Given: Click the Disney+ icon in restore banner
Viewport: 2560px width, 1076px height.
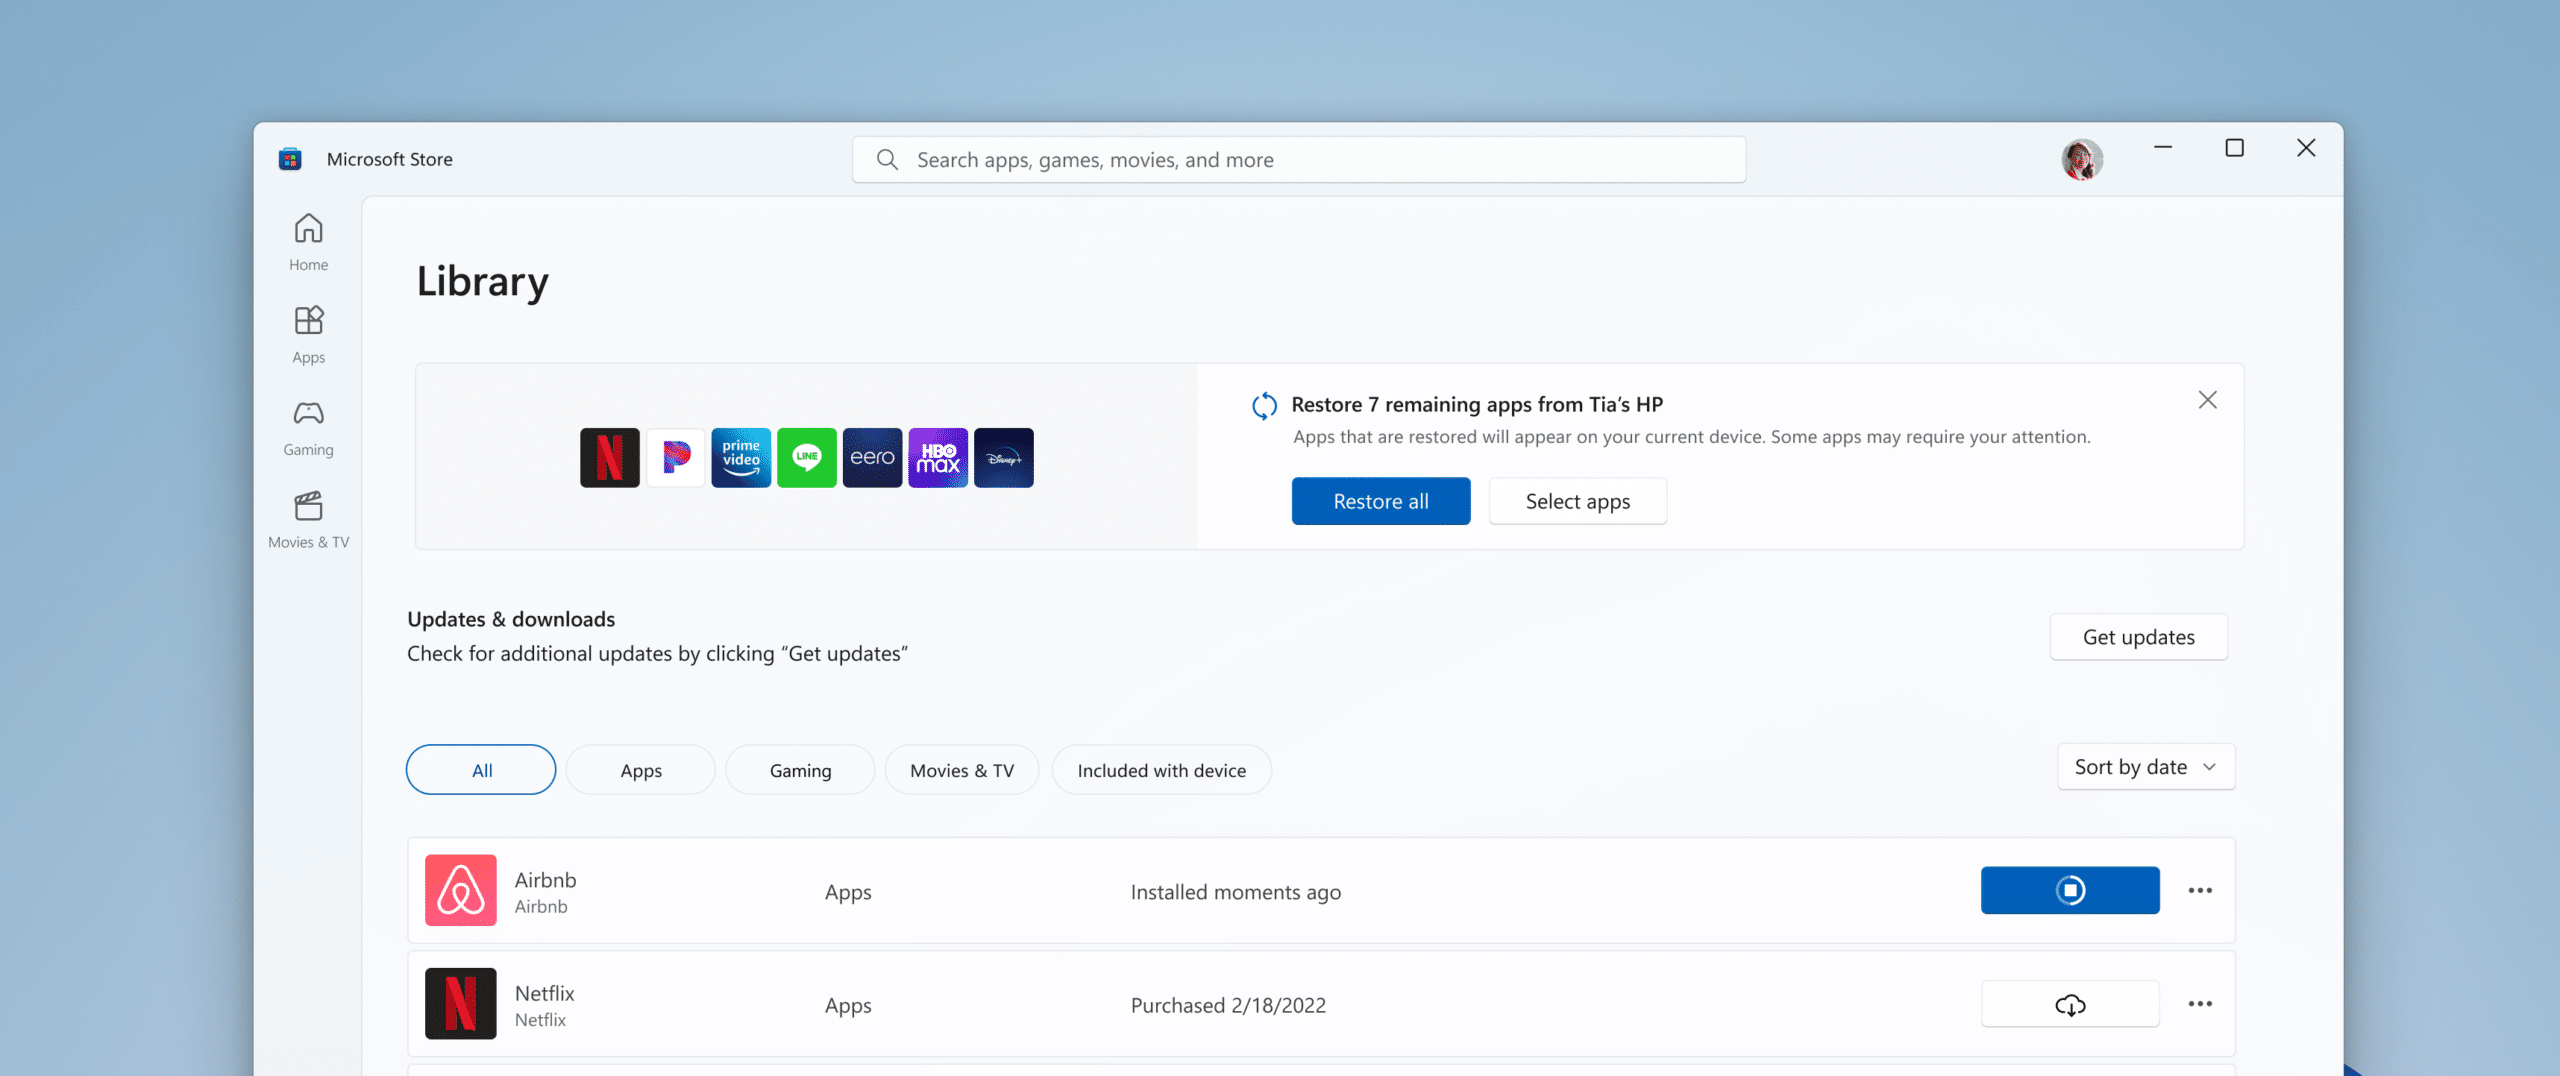Looking at the screenshot, I should 1003,458.
